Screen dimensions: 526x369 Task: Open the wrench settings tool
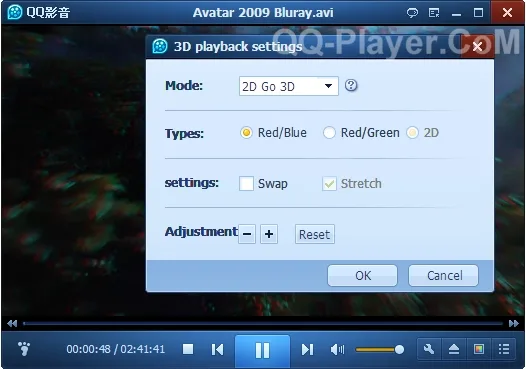click(x=429, y=349)
